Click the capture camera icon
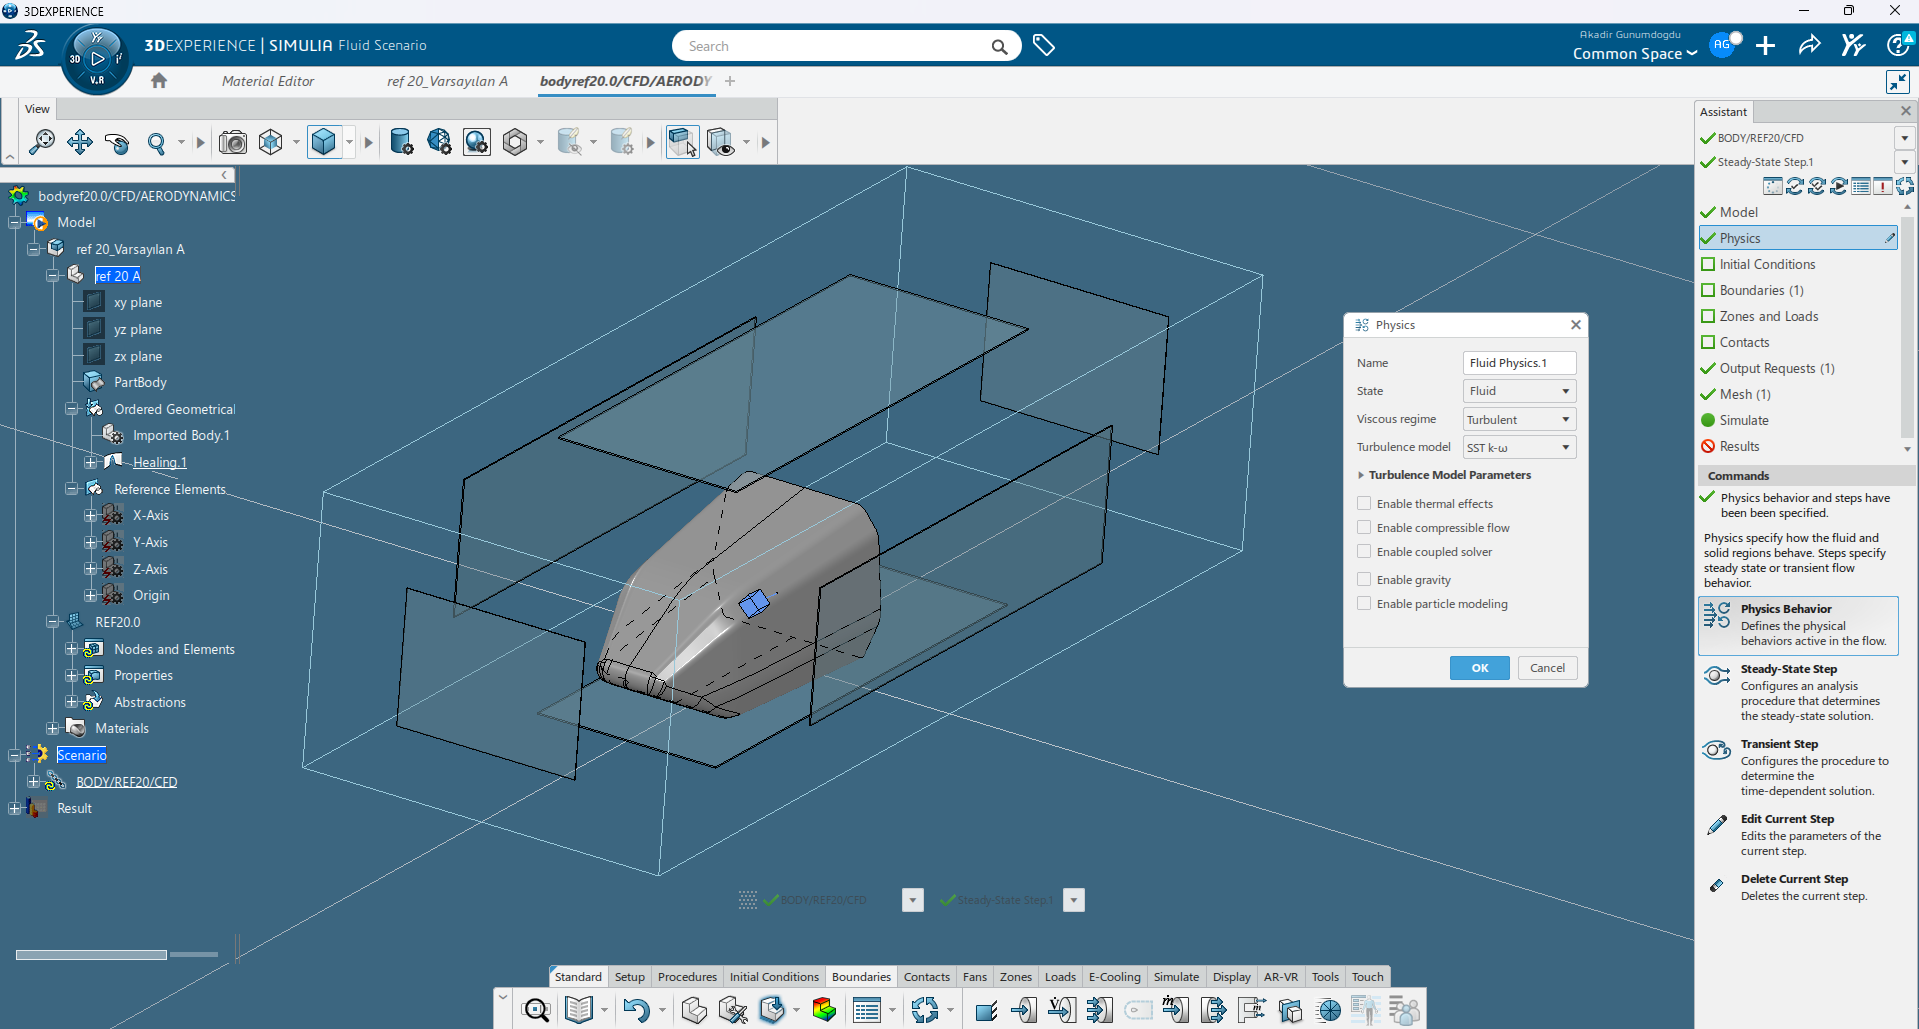The height and width of the screenshot is (1029, 1919). point(233,142)
